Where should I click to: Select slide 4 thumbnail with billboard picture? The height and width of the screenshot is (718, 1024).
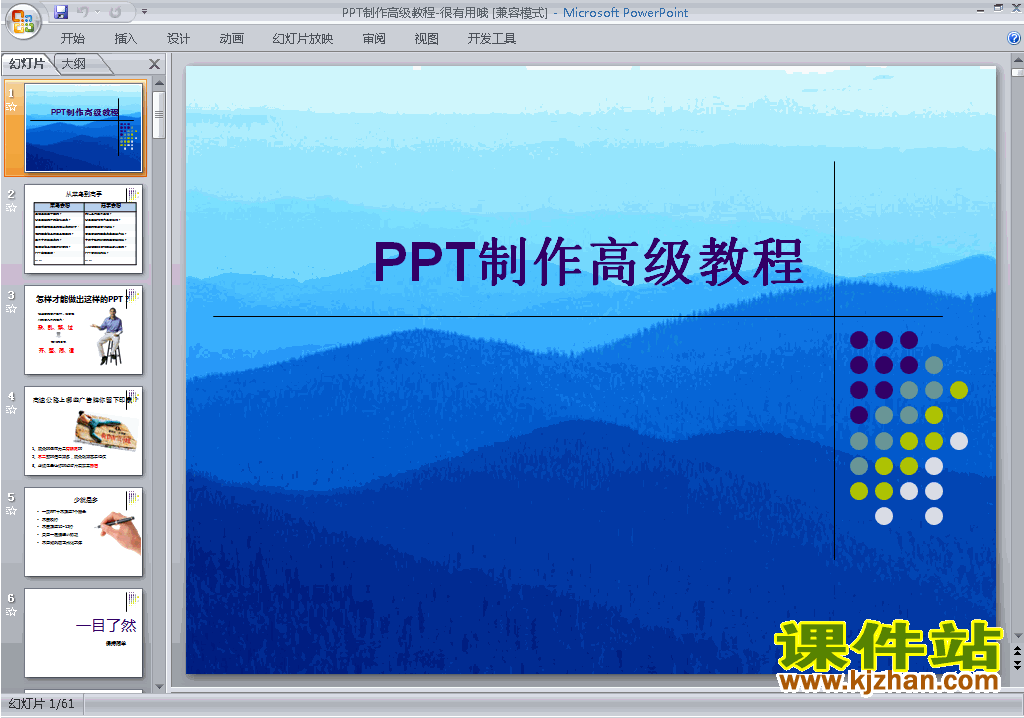[83, 431]
